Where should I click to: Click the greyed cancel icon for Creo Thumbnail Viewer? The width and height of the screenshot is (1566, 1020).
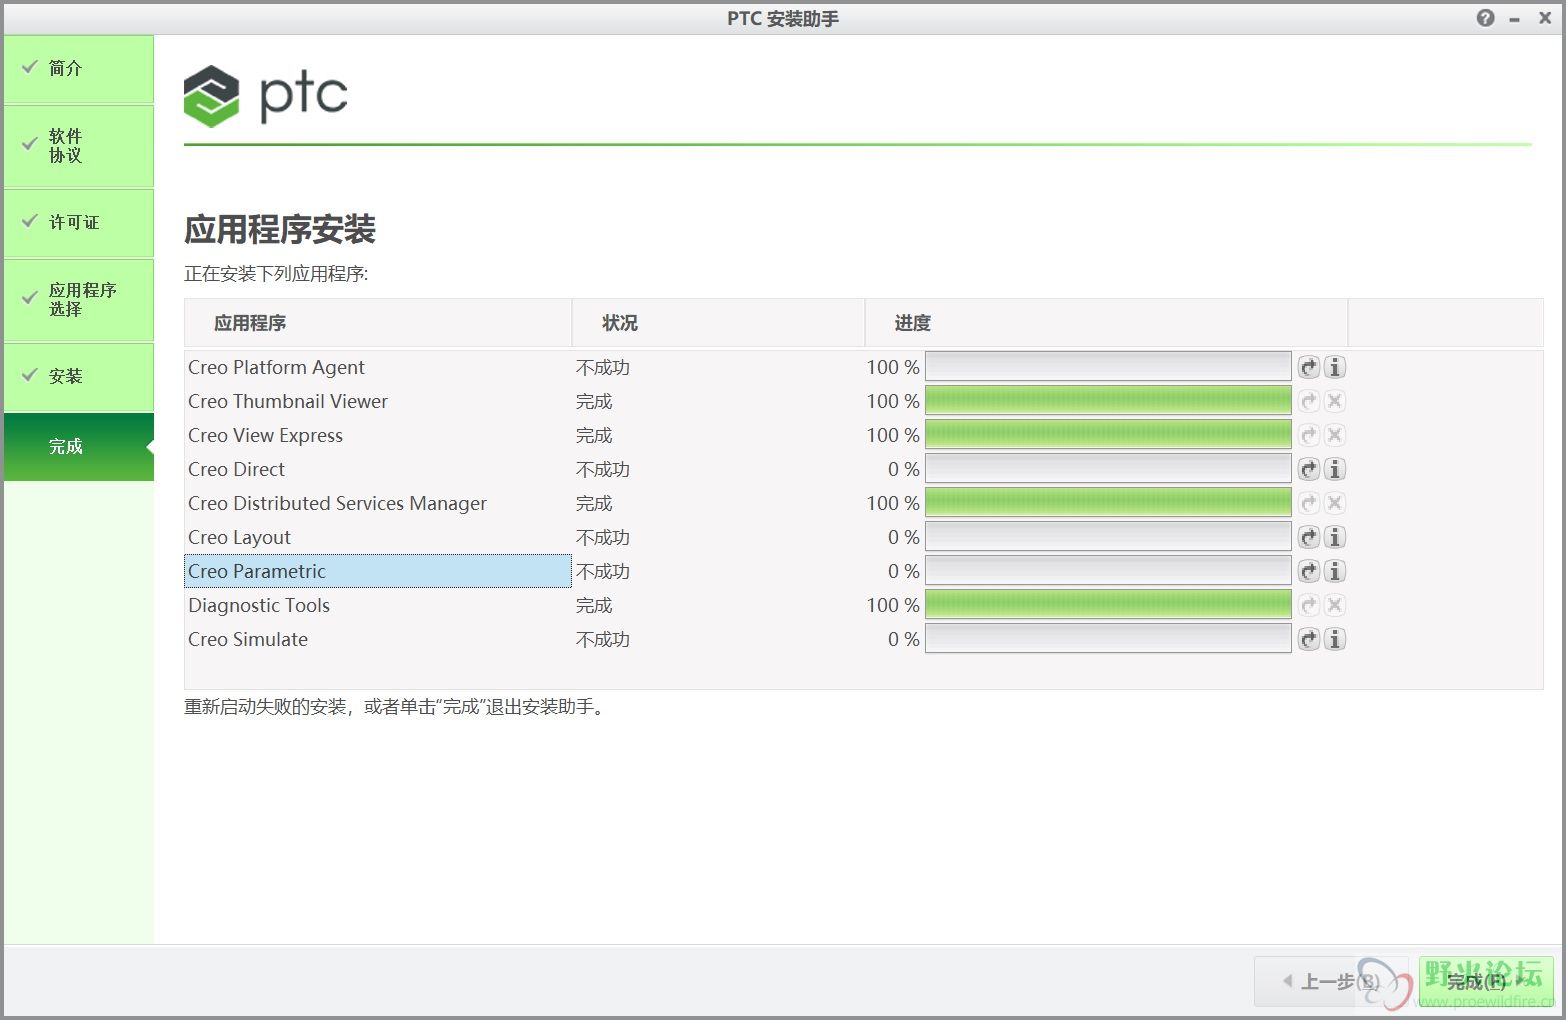1335,401
